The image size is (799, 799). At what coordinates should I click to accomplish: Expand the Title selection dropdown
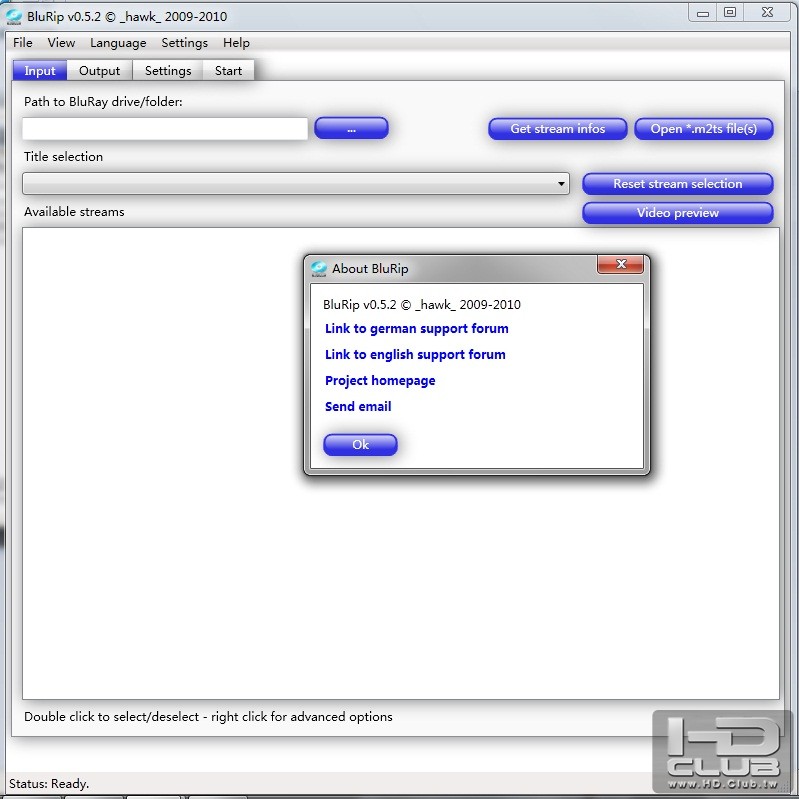click(296, 183)
